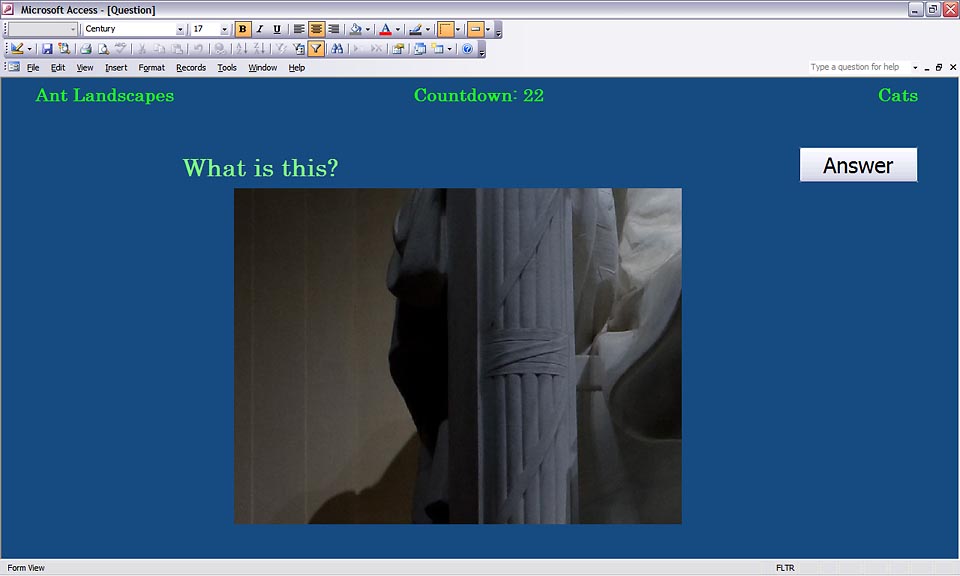
Task: Click the File Search icon
Action: [64, 48]
